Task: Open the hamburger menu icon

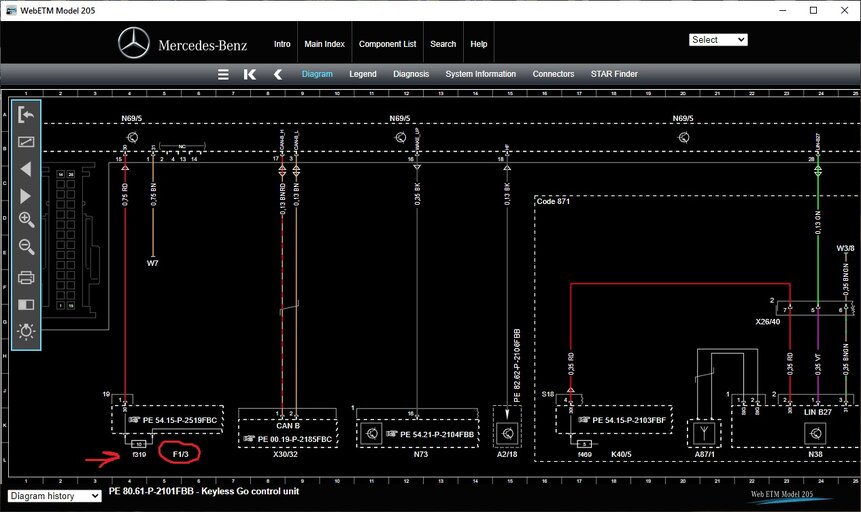Action: point(223,74)
